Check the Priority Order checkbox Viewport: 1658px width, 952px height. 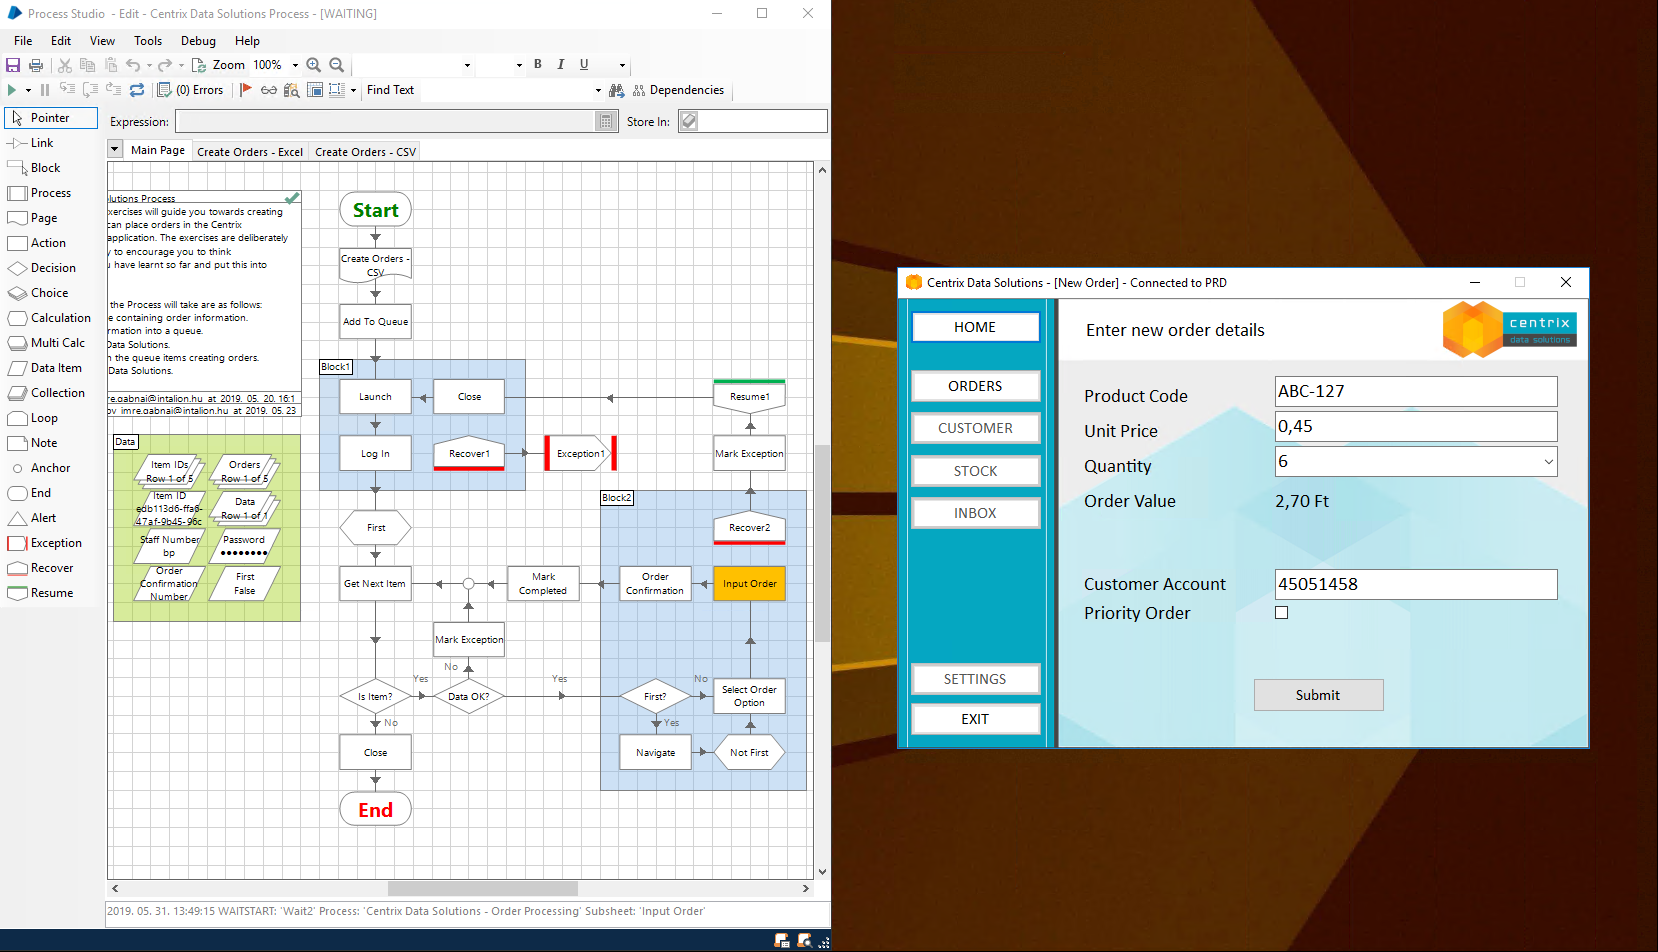[x=1281, y=613]
